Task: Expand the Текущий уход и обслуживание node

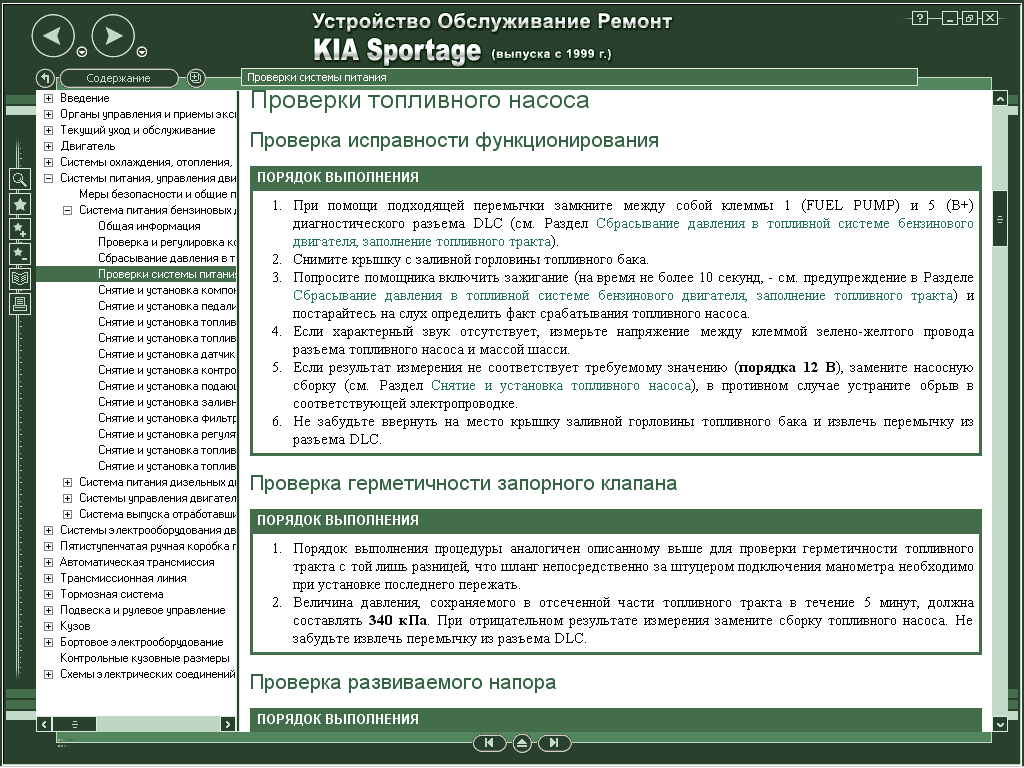Action: [x=48, y=130]
